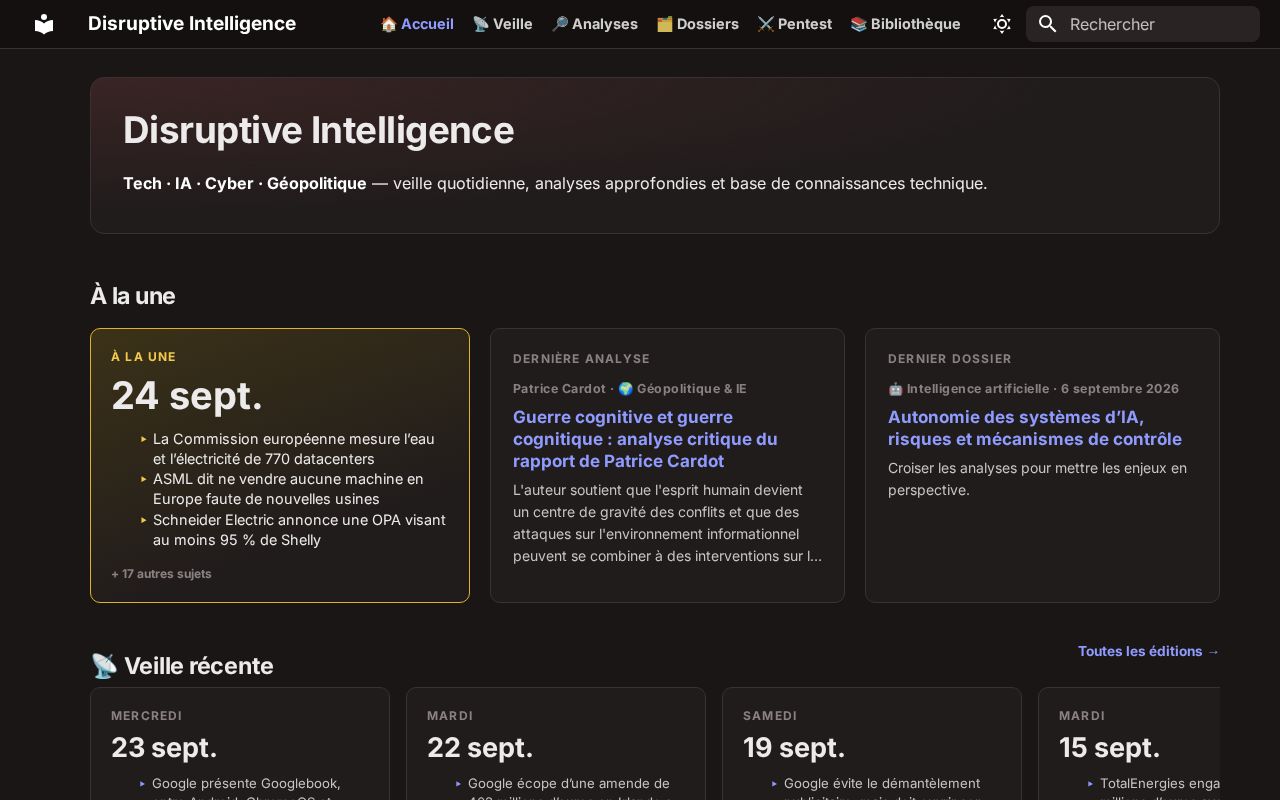The width and height of the screenshot is (1280, 800).
Task: Click the Commission européenne datacenters headline
Action: point(294,449)
